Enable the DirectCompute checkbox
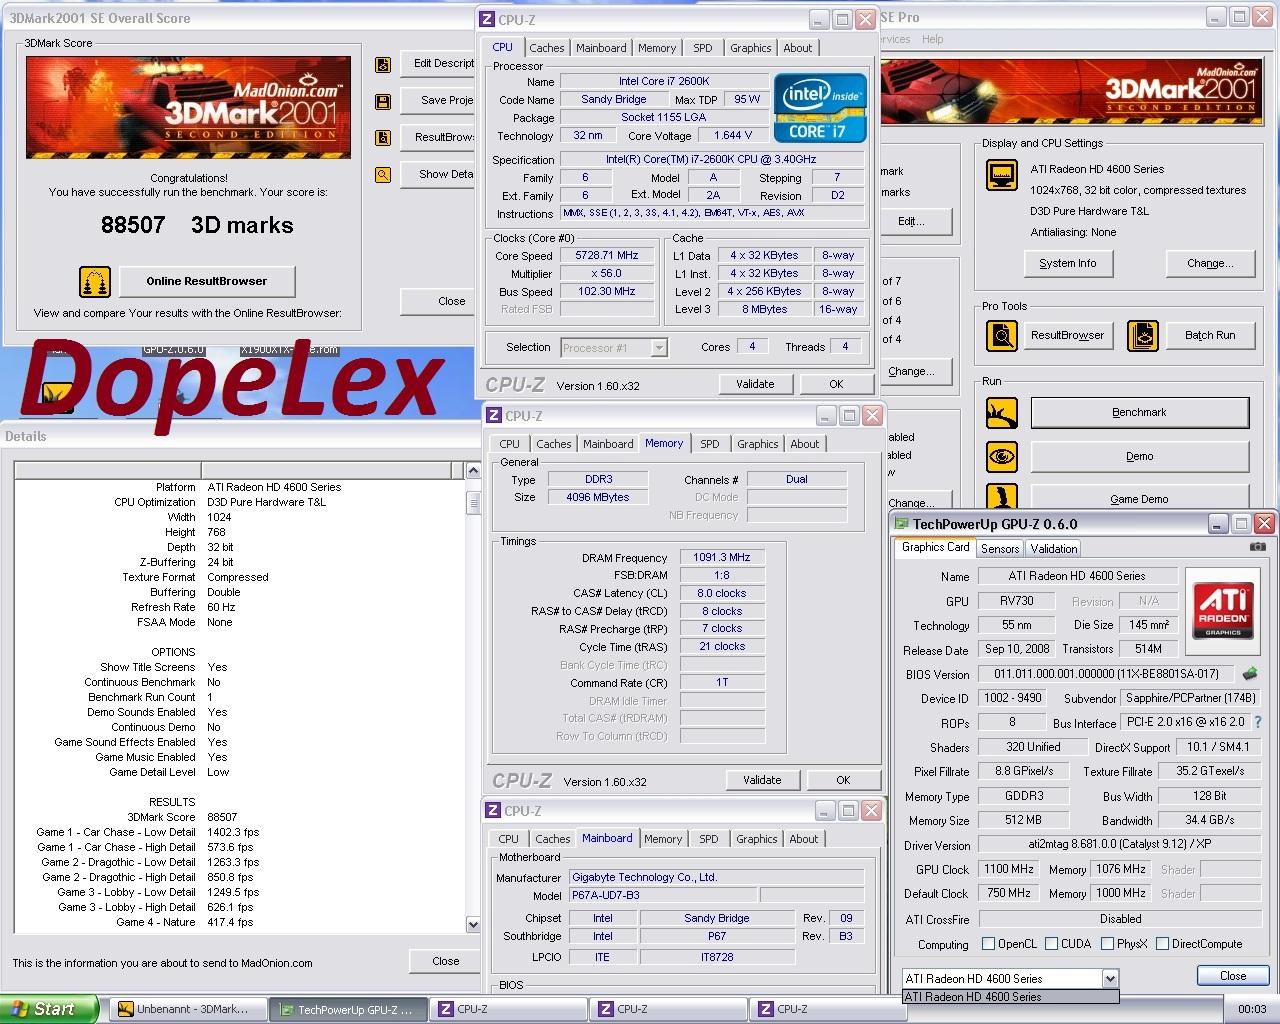This screenshot has height=1024, width=1280. (x=1162, y=943)
